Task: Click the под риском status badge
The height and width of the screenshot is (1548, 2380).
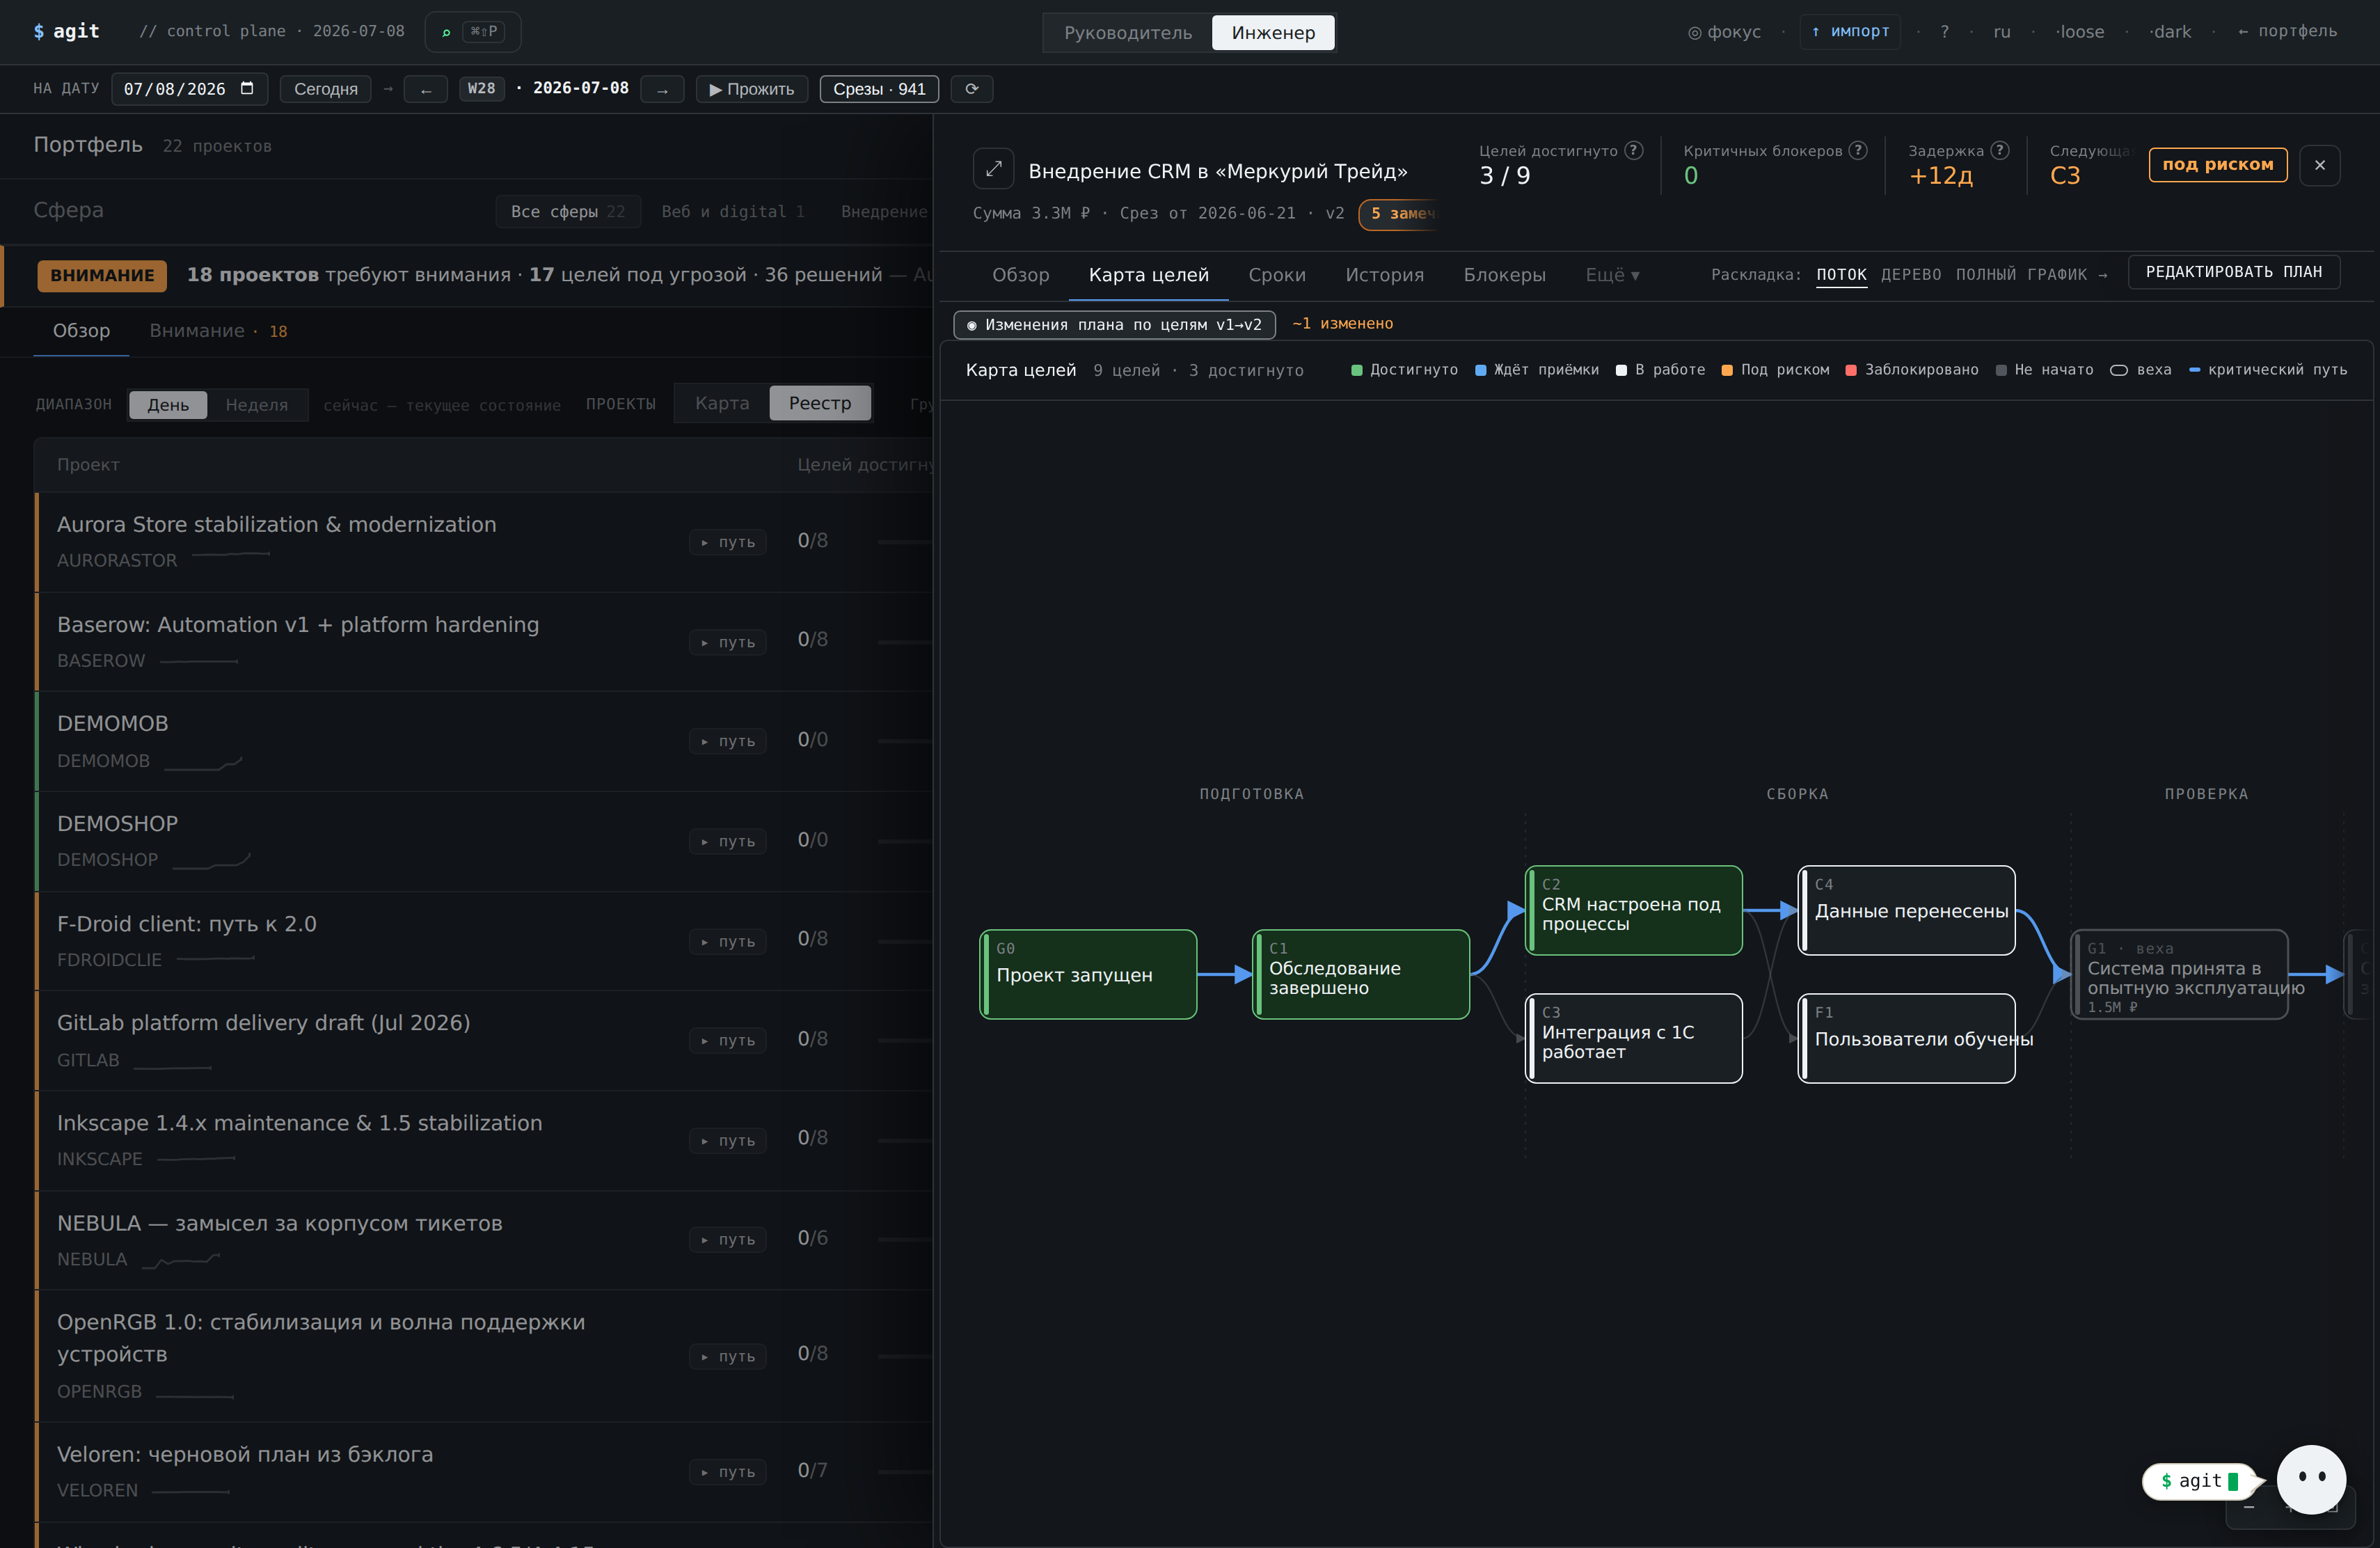Action: (x=2218, y=165)
